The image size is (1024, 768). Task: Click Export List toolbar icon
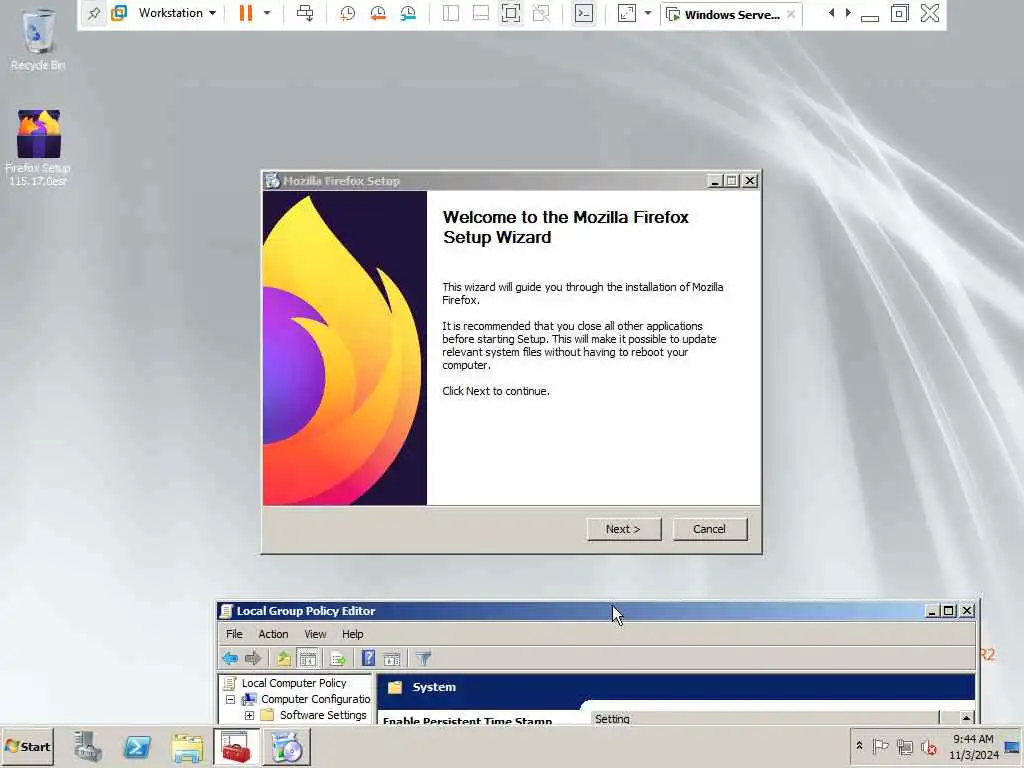(338, 658)
